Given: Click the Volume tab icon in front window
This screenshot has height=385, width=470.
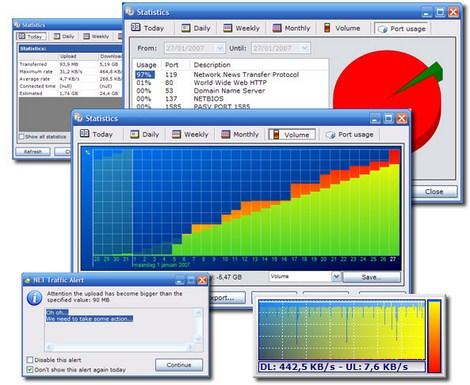Looking at the screenshot, I should tap(276, 134).
